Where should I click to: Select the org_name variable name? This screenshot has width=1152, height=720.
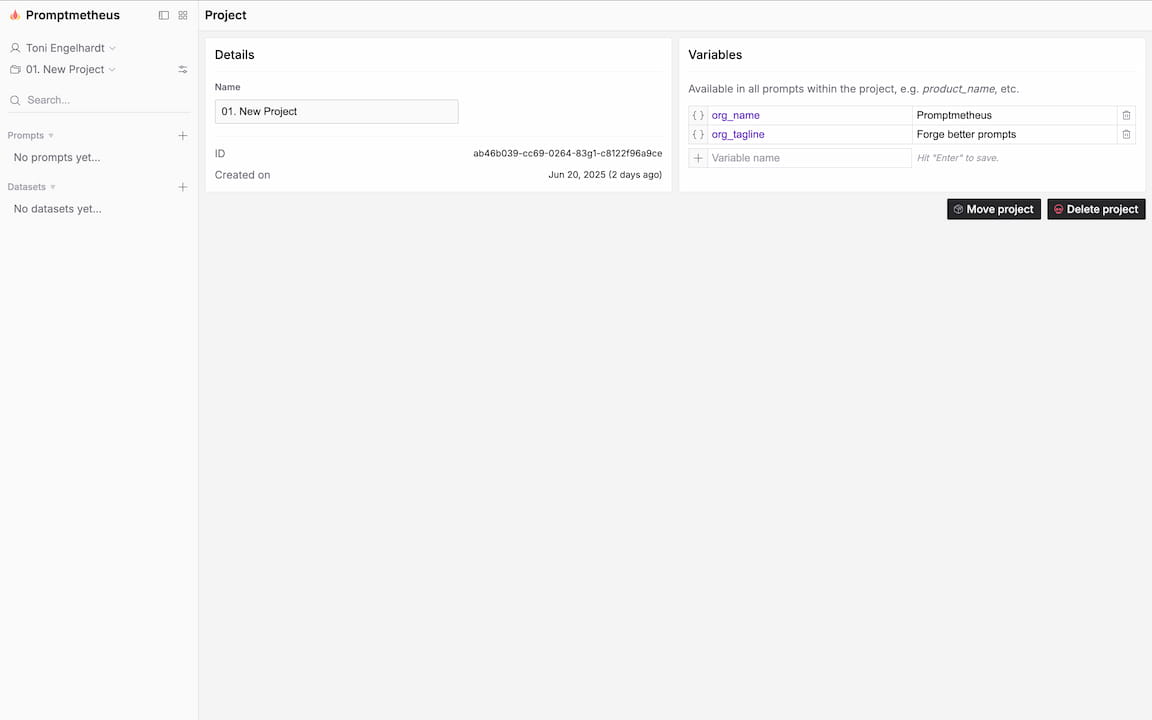pyautogui.click(x=735, y=115)
